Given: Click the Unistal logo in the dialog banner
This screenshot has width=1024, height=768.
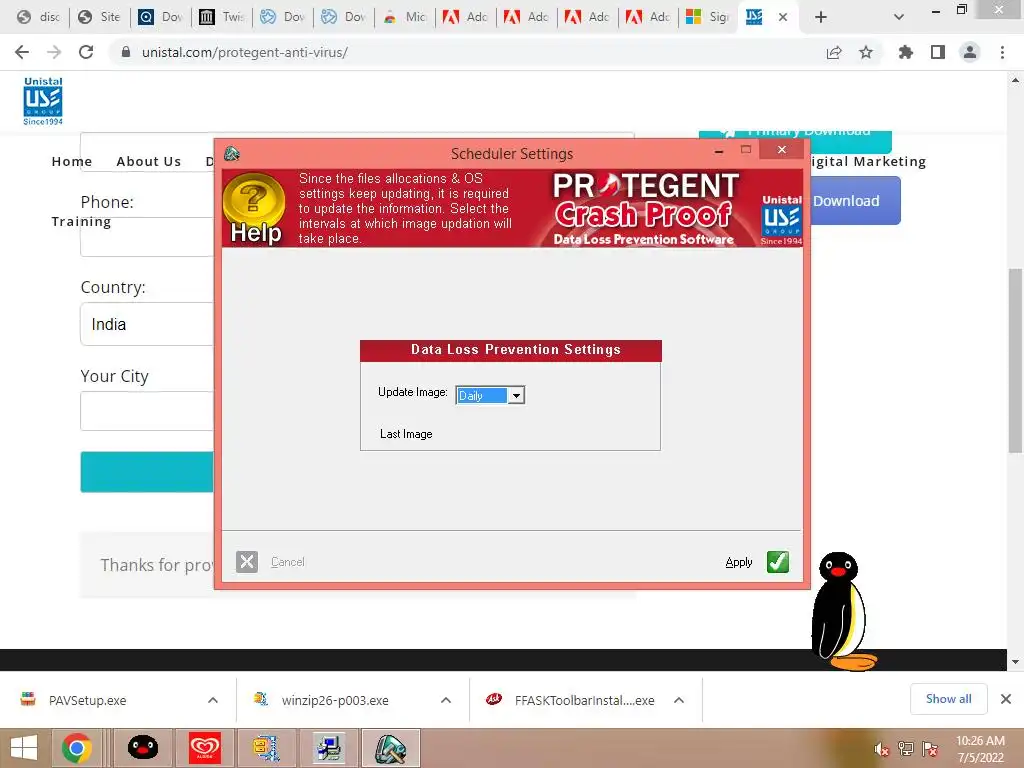Looking at the screenshot, I should tap(781, 220).
